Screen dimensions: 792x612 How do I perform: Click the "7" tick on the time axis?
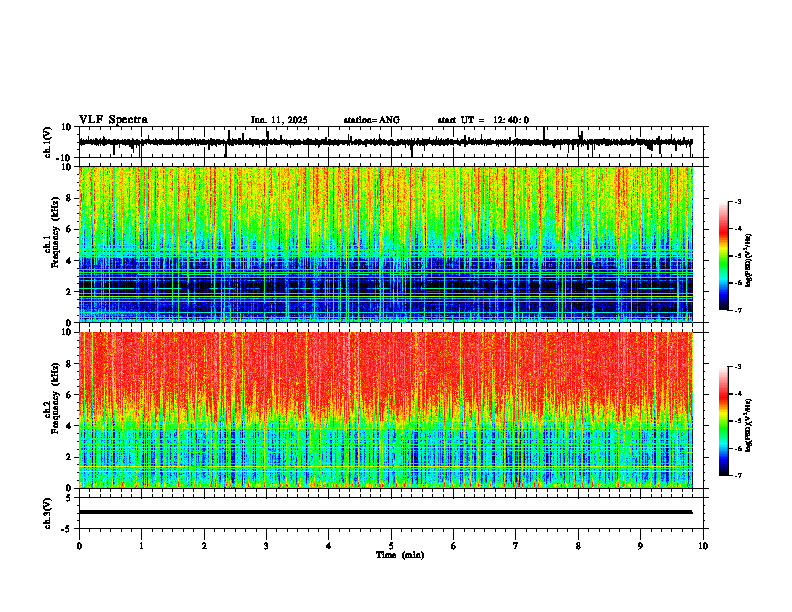coord(516,546)
